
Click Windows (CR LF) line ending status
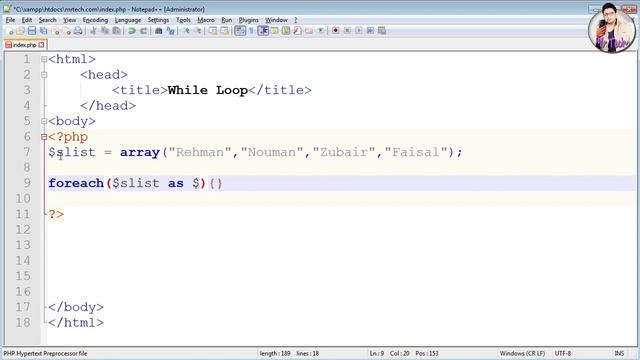(522, 353)
